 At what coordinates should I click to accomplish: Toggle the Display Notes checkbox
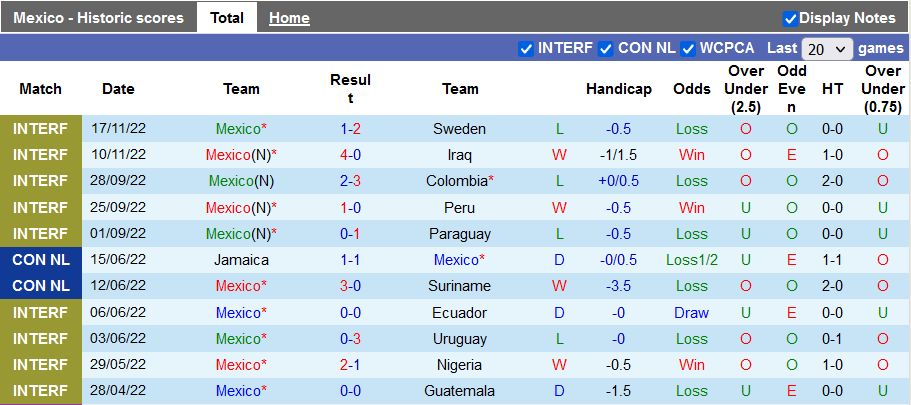pos(790,18)
